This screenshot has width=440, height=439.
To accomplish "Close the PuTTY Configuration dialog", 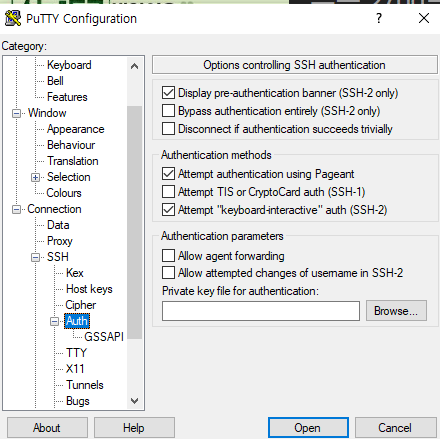I will 424,18.
